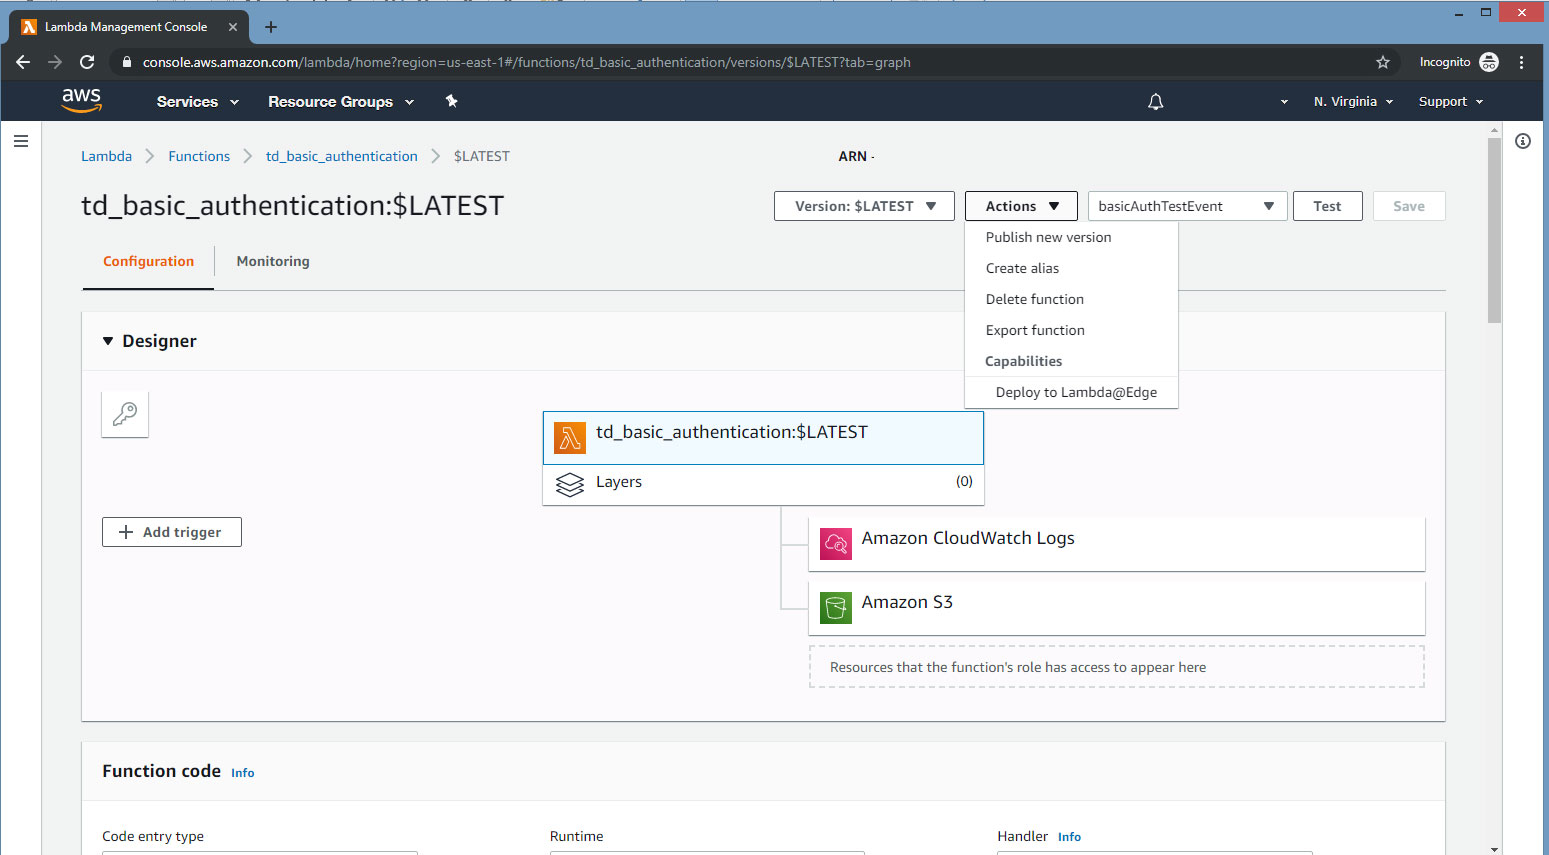
Task: Click the key permissions icon in Designer
Action: click(125, 414)
